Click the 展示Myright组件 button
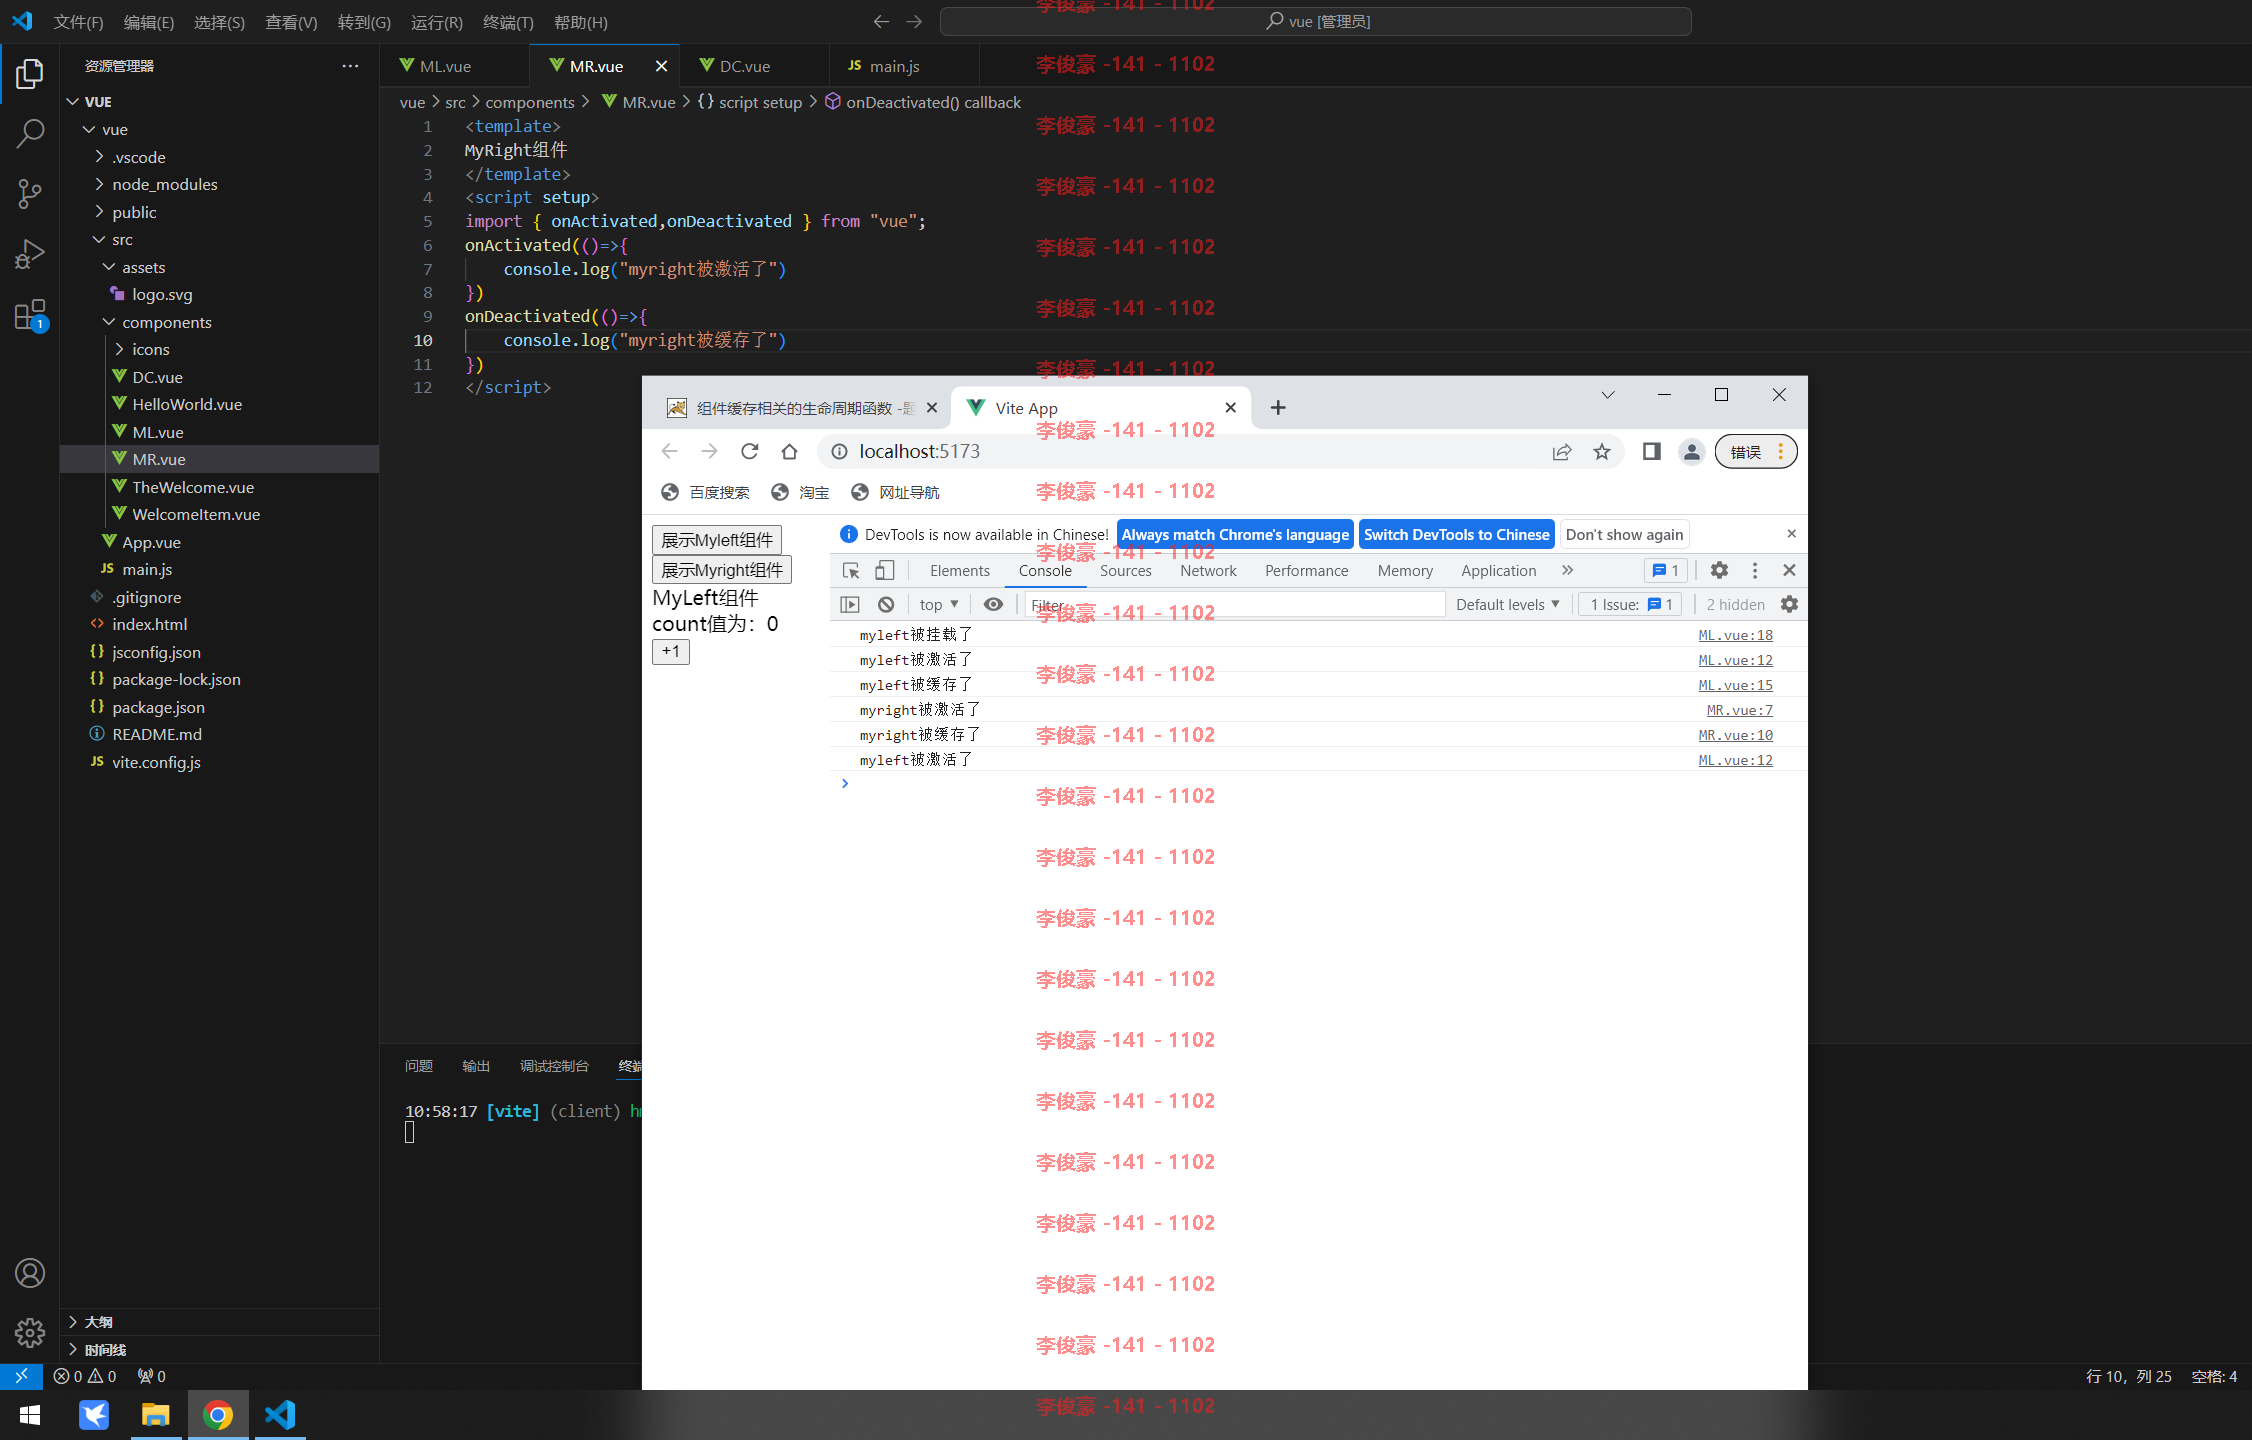The image size is (2252, 1440). [722, 570]
